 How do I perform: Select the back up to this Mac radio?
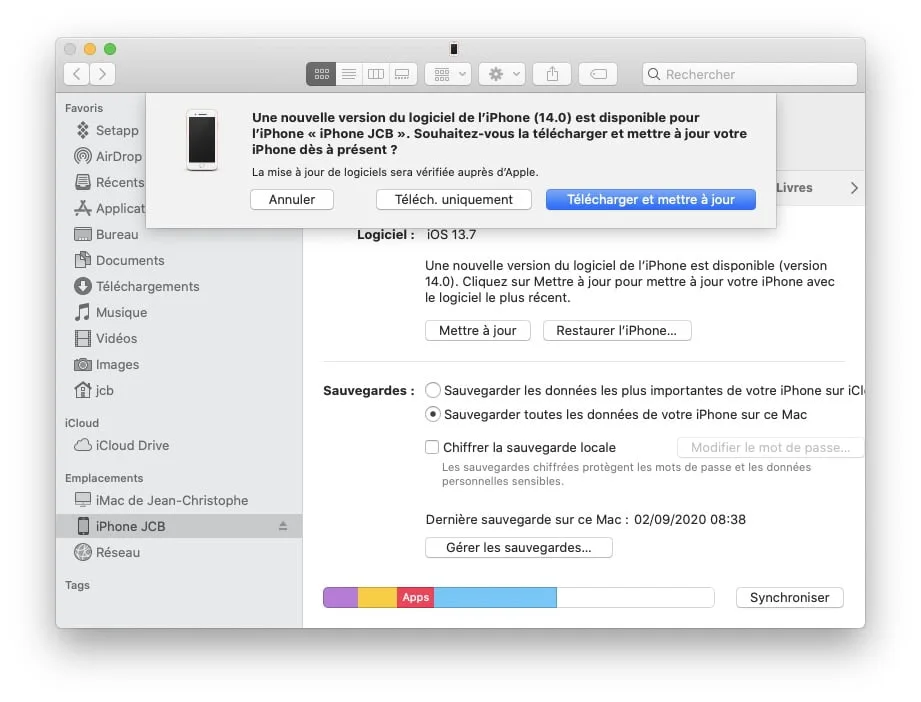[433, 414]
